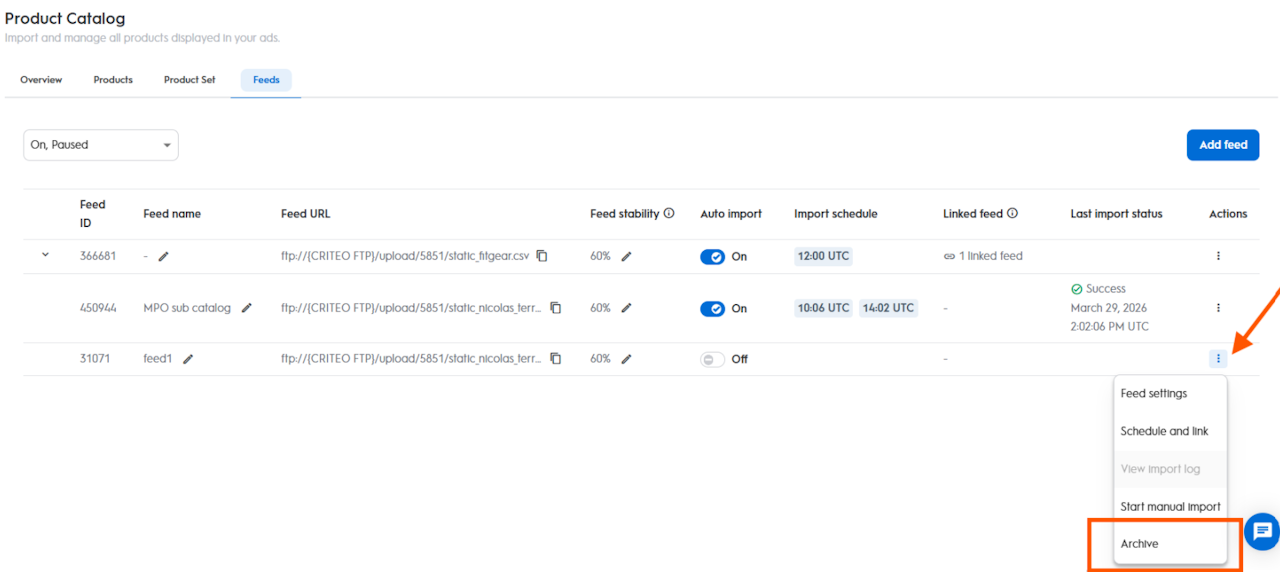This screenshot has width=1280, height=572.
Task: Click Success import status text
Action: click(1106, 289)
